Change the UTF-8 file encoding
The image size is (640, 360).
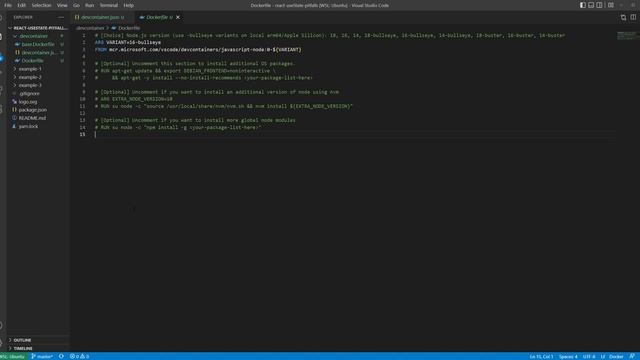click(589, 356)
